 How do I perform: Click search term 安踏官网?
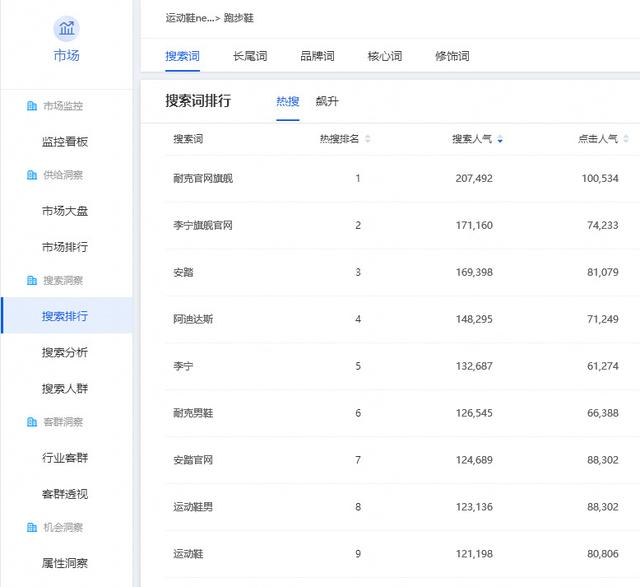(x=193, y=460)
